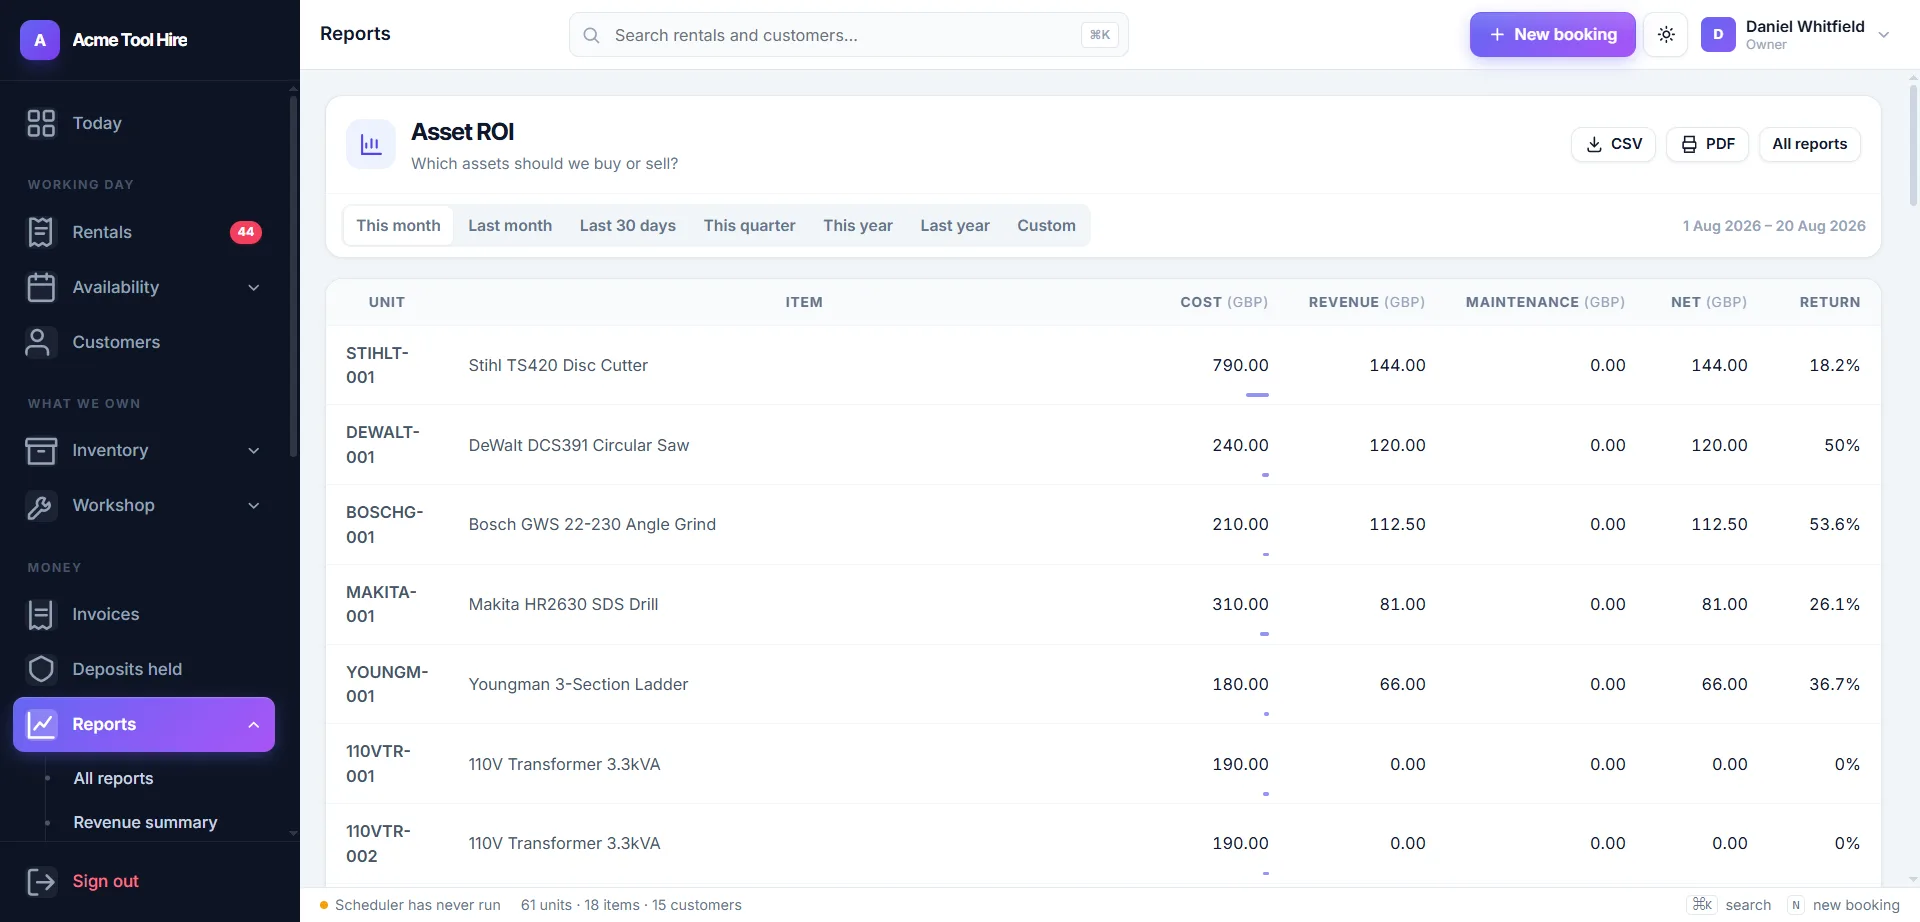Screen dimensions: 1920x922
Task: Open Invoices icon in sidebar
Action: coord(41,614)
